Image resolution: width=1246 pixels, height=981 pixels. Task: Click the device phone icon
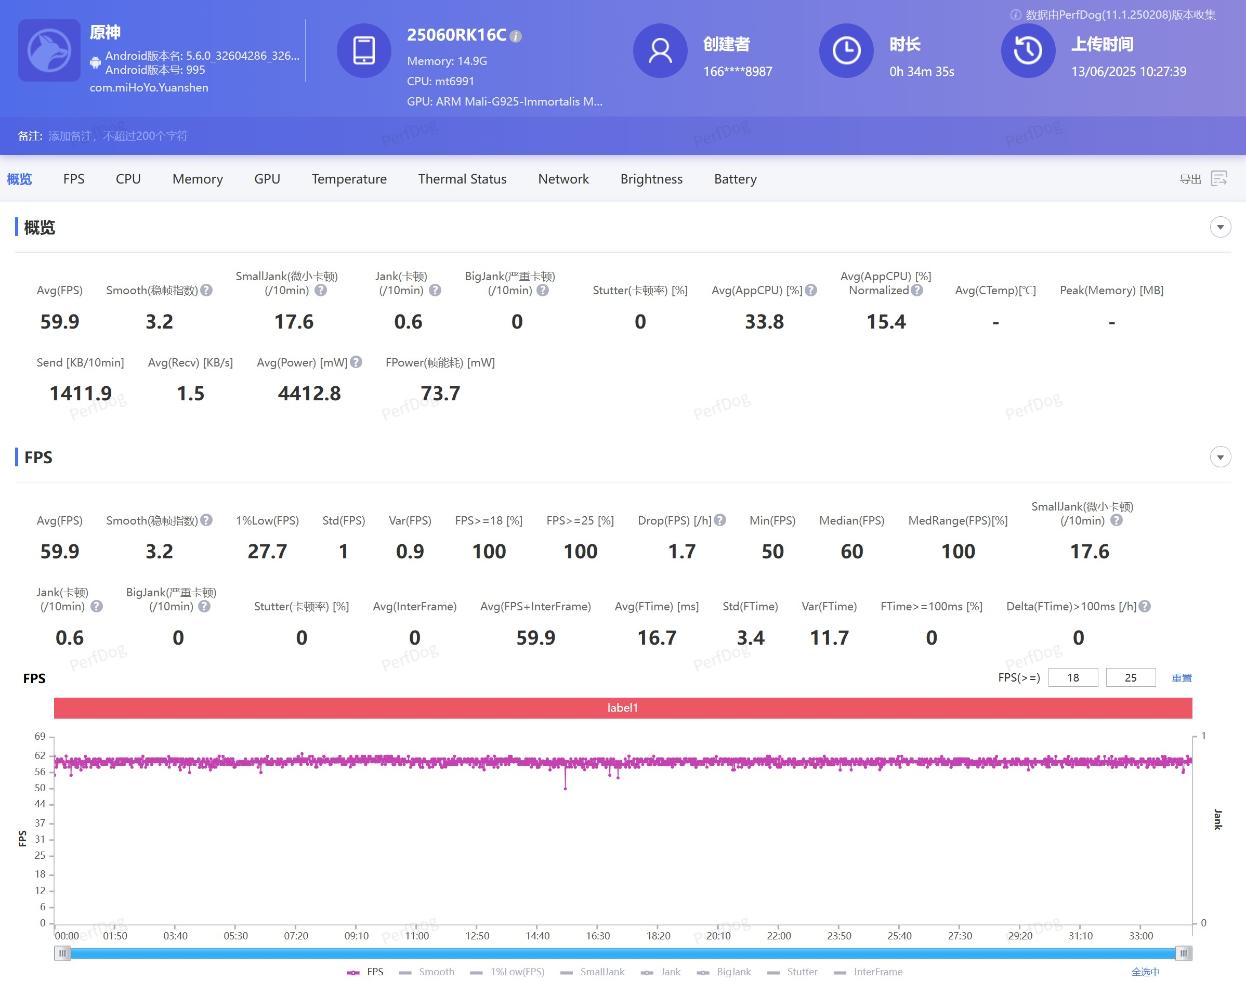click(x=364, y=50)
